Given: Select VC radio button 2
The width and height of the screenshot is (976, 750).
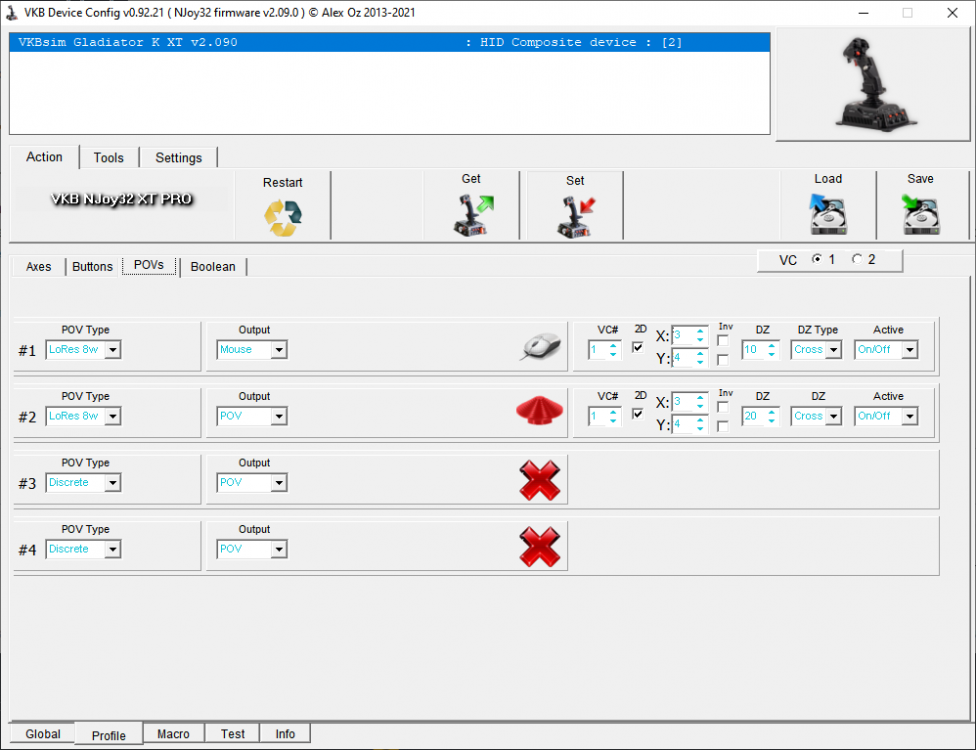Looking at the screenshot, I should tap(857, 259).
